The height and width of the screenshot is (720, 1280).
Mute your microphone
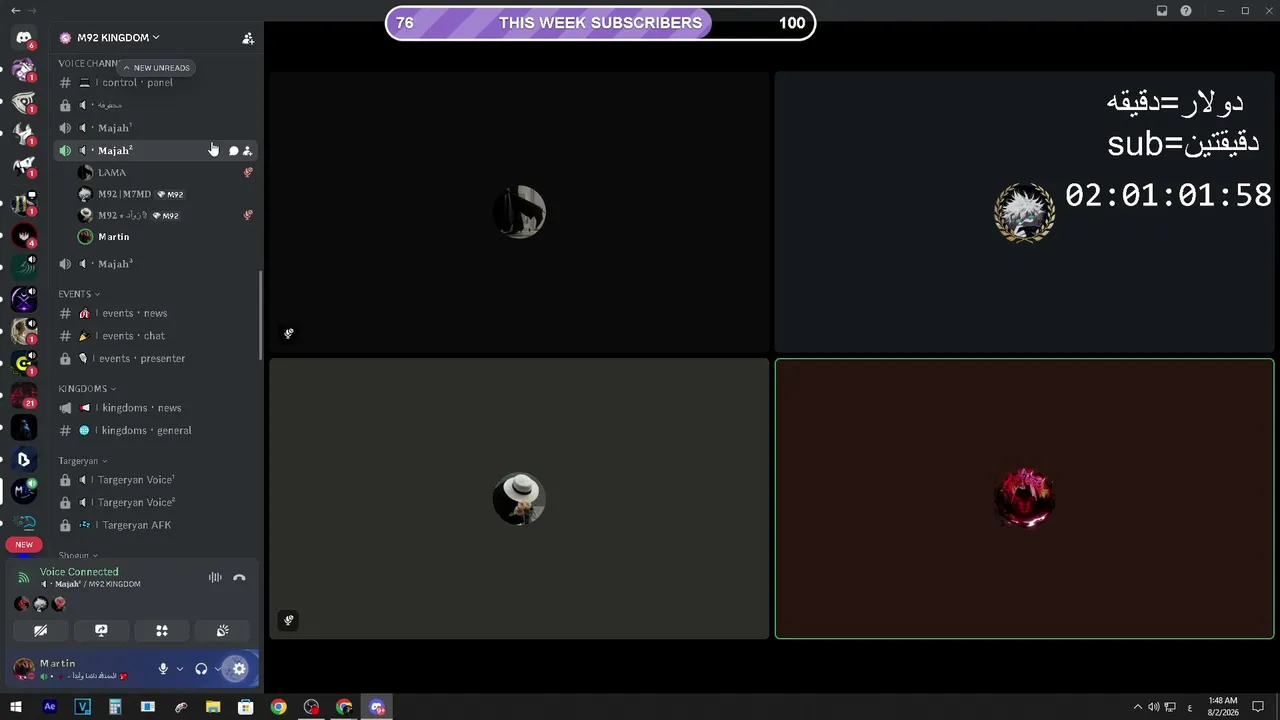tap(163, 669)
